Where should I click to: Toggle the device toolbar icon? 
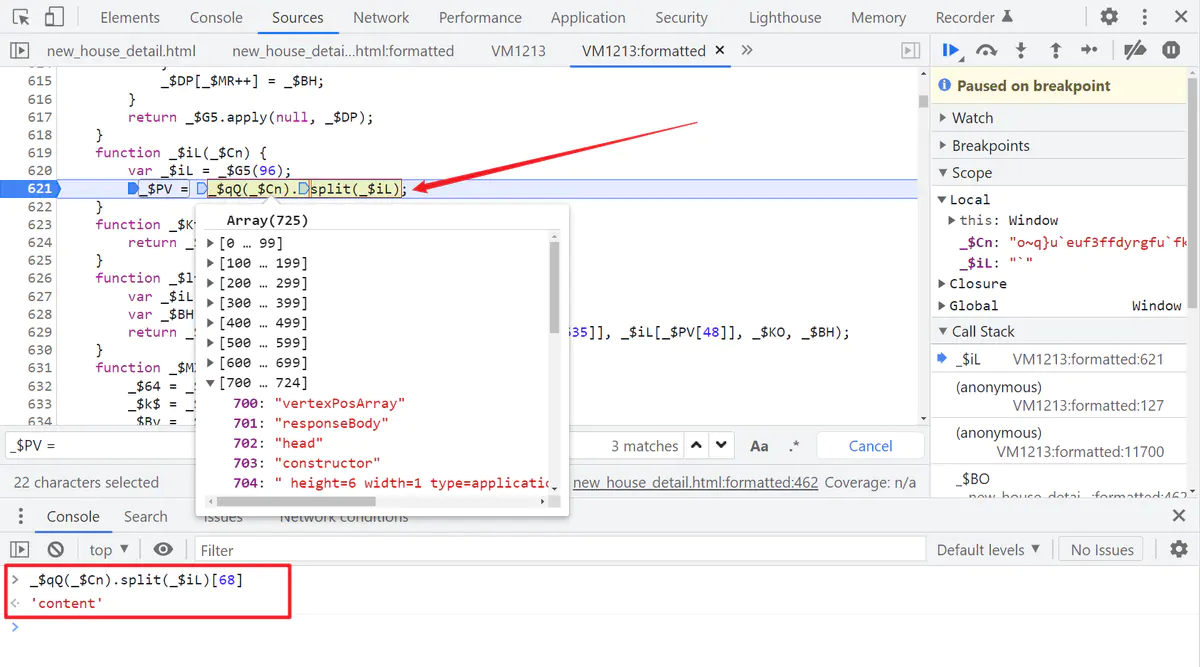[x=54, y=17]
